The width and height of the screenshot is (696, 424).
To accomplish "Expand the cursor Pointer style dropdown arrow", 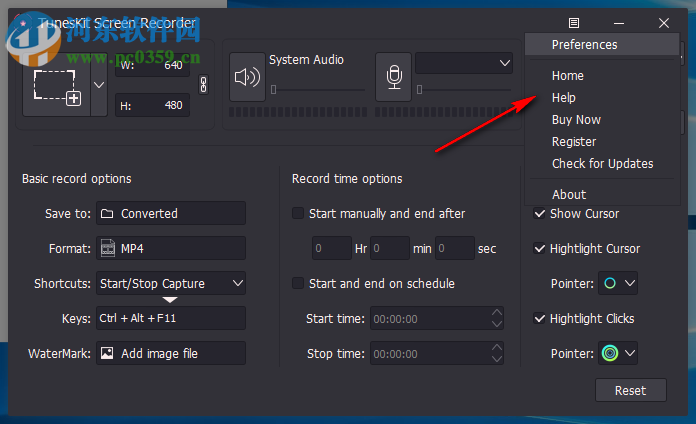I will (x=629, y=283).
